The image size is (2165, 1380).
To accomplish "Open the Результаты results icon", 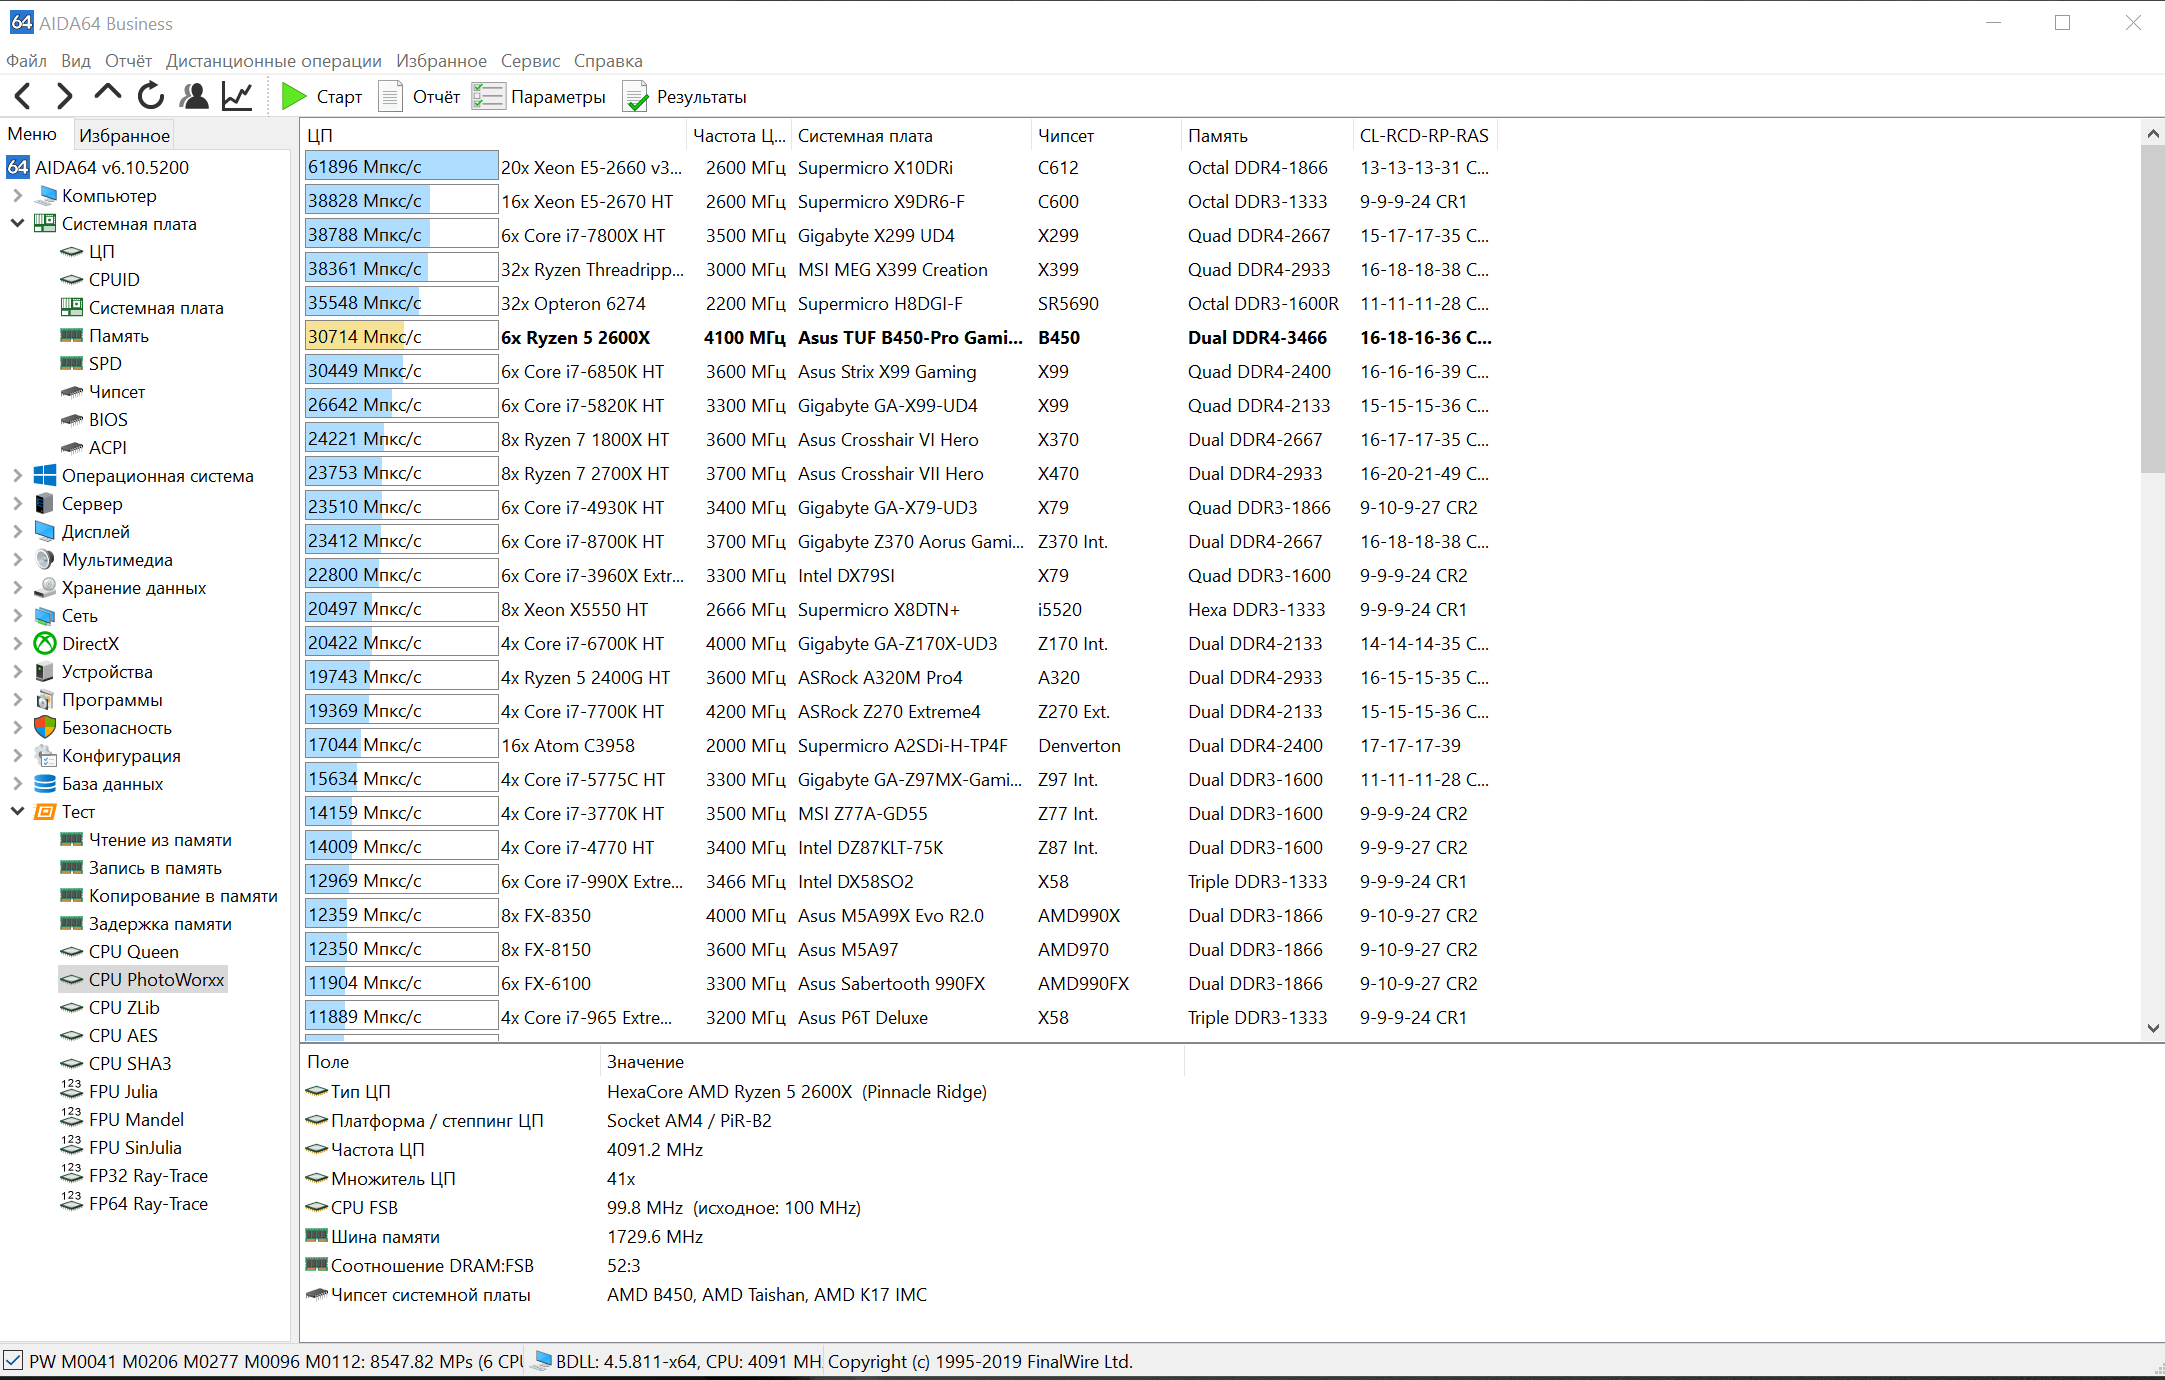I will point(636,97).
